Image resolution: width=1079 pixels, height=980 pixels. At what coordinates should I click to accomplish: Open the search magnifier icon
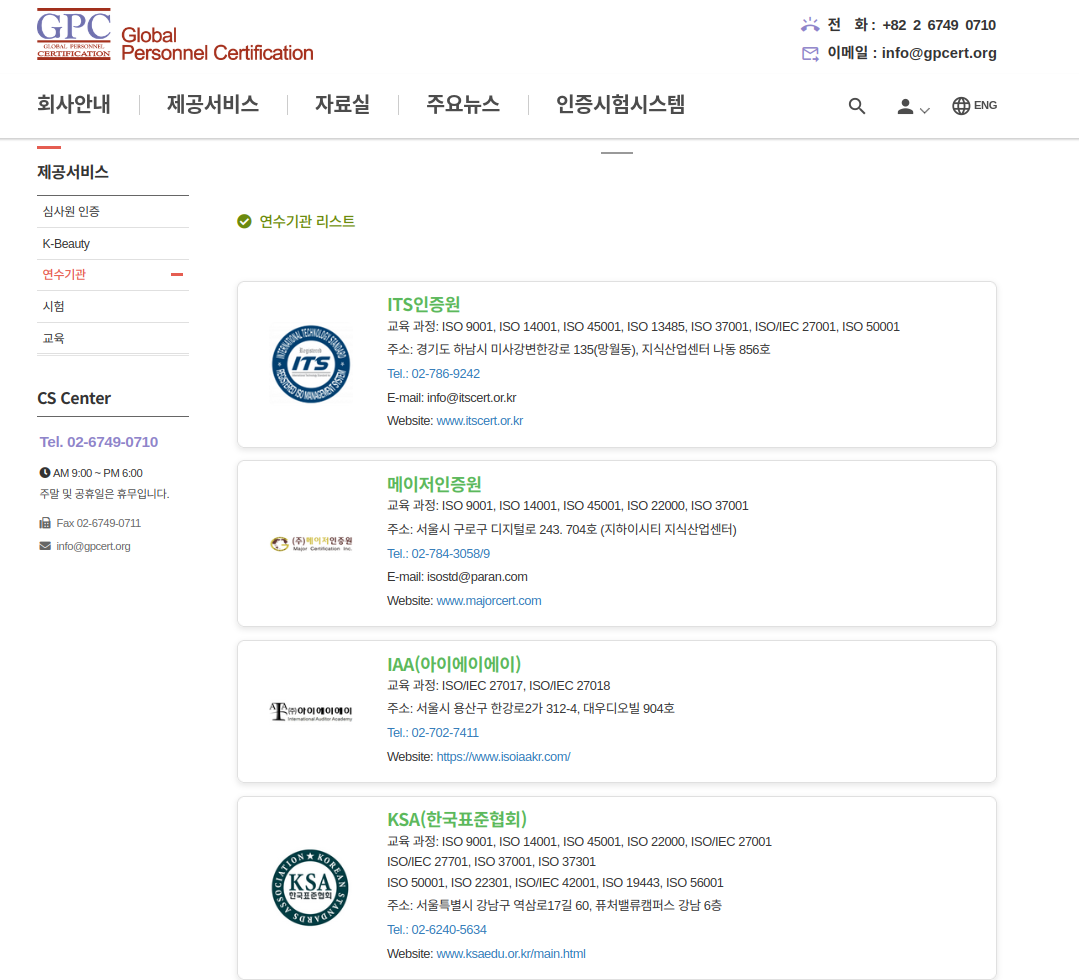coord(856,106)
